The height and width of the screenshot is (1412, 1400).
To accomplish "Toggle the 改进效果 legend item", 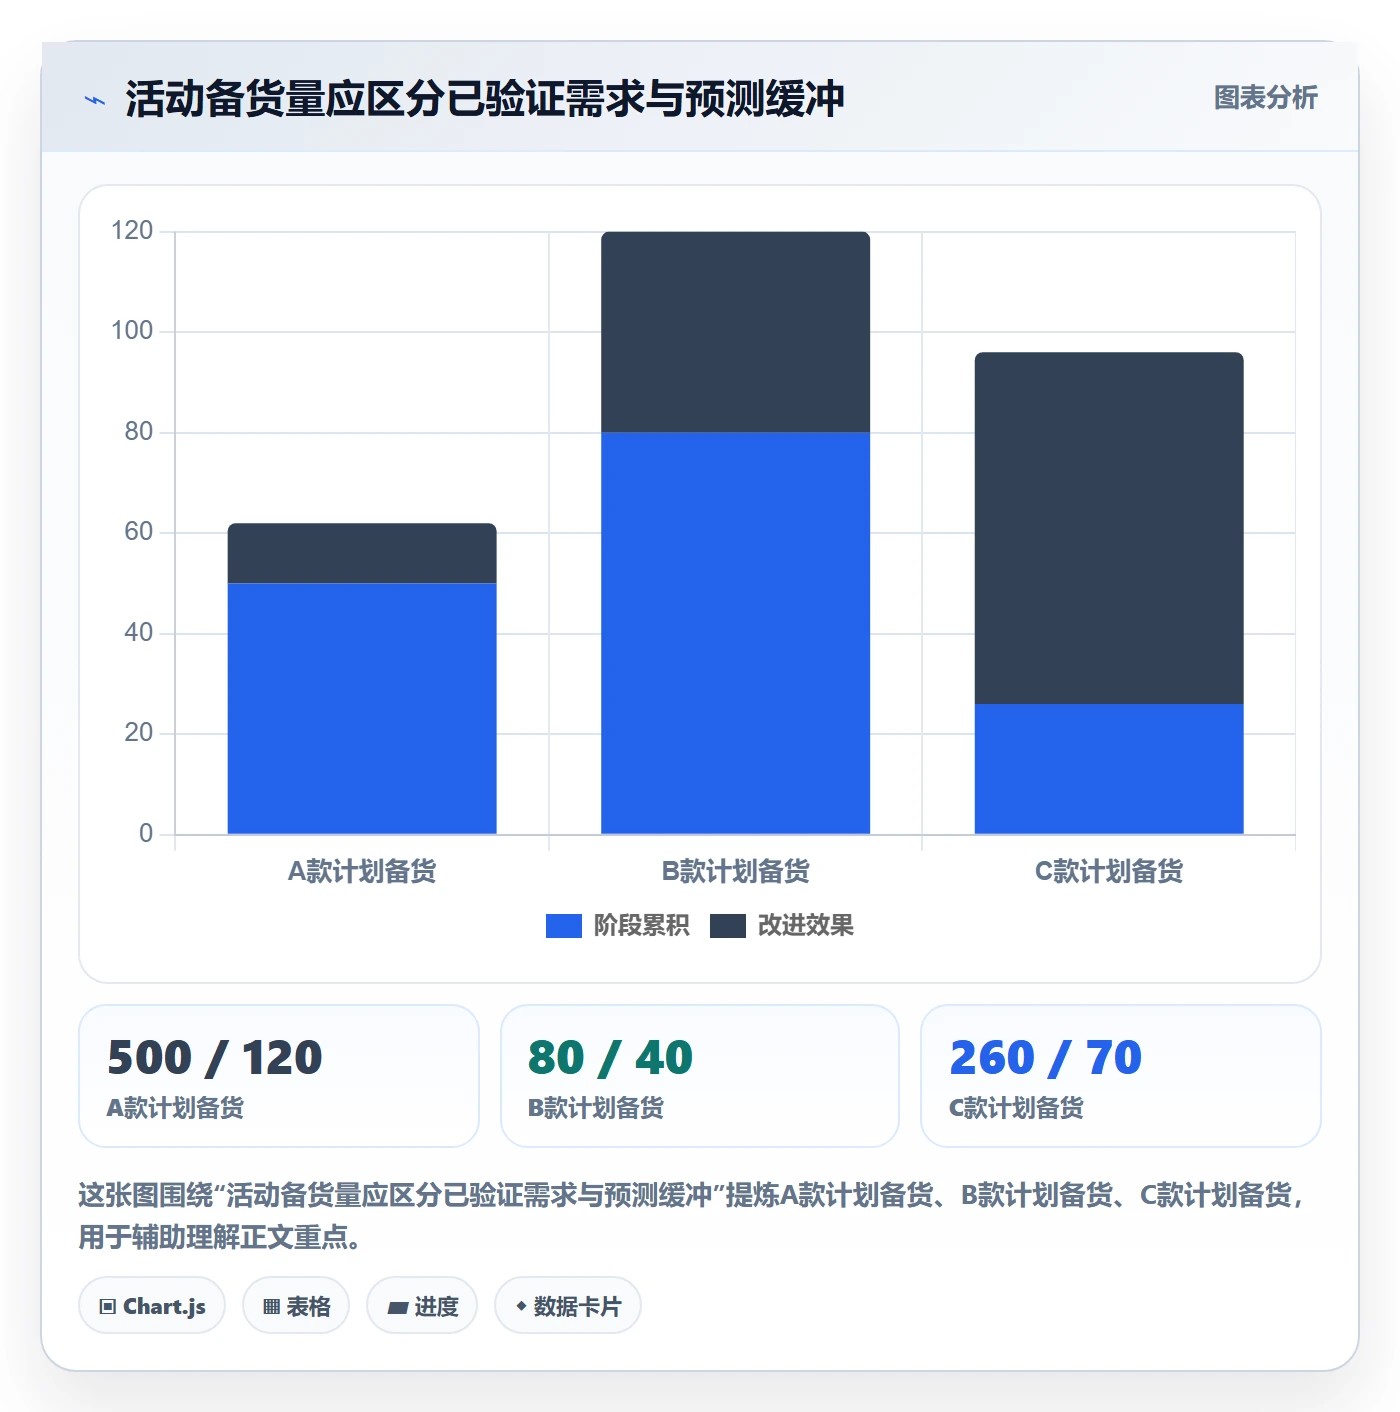I will [x=782, y=925].
